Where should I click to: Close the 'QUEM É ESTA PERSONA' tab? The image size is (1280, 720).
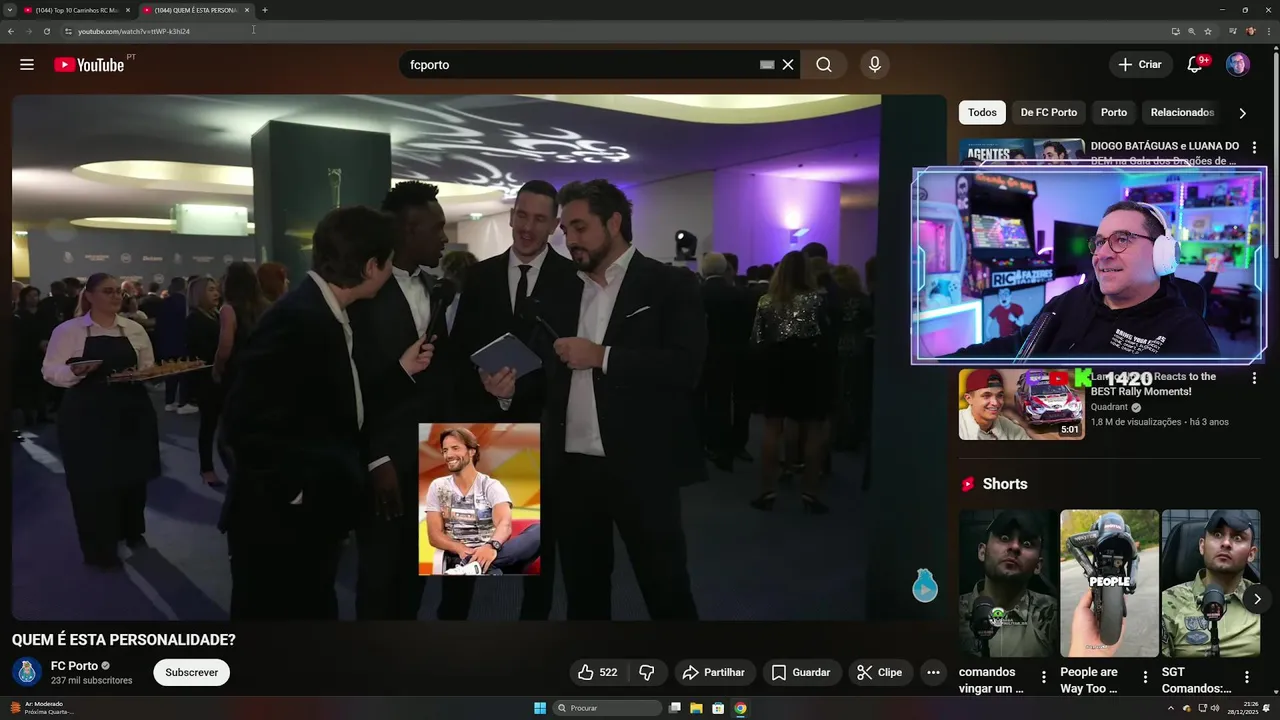pyautogui.click(x=247, y=10)
